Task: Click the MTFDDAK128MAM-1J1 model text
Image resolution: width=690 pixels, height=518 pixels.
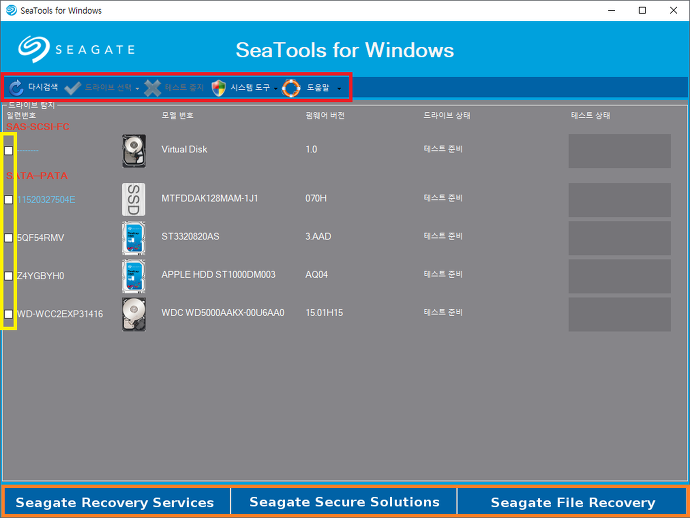Action: [x=209, y=198]
